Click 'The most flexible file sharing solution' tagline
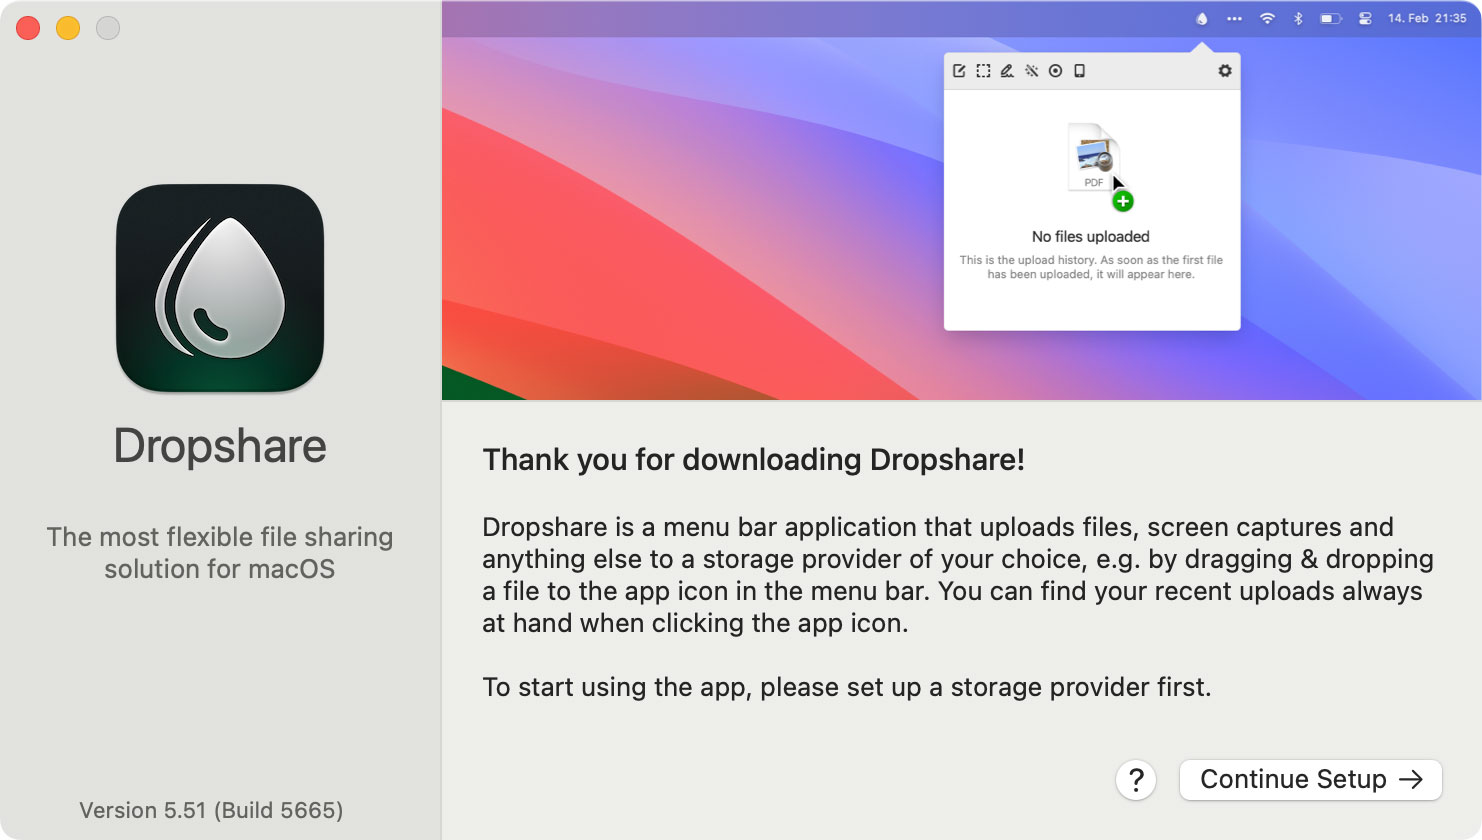 click(x=220, y=553)
